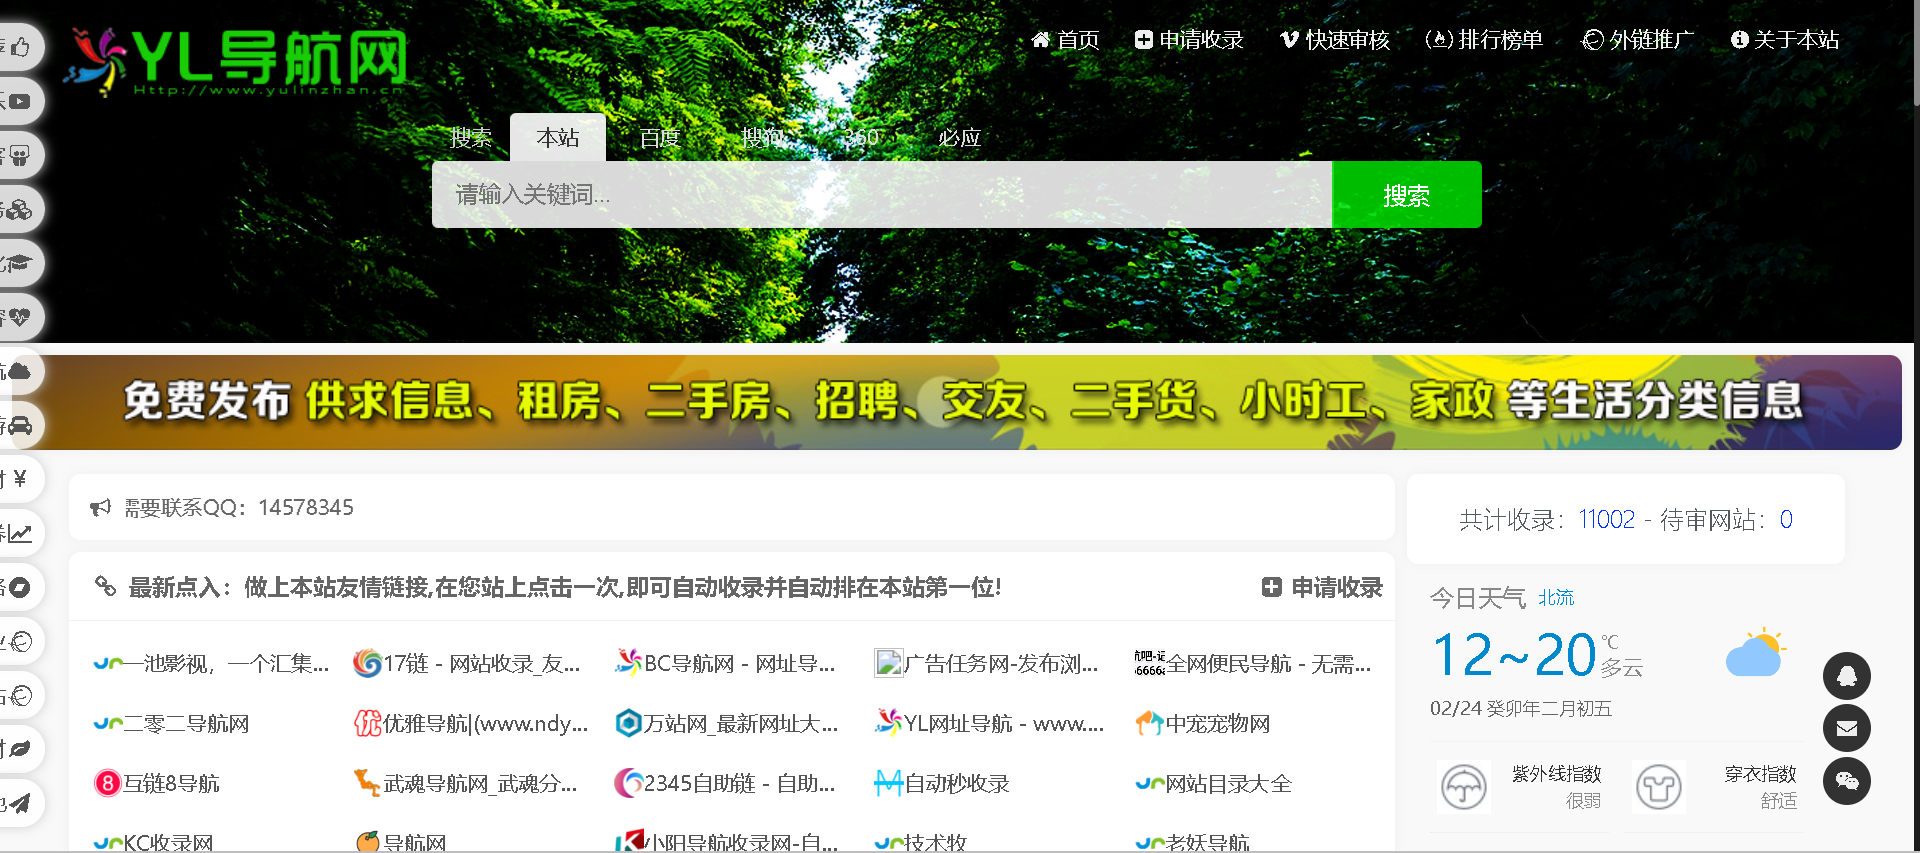Click the YL导航网 logo
The width and height of the screenshot is (1920, 853).
[x=237, y=62]
